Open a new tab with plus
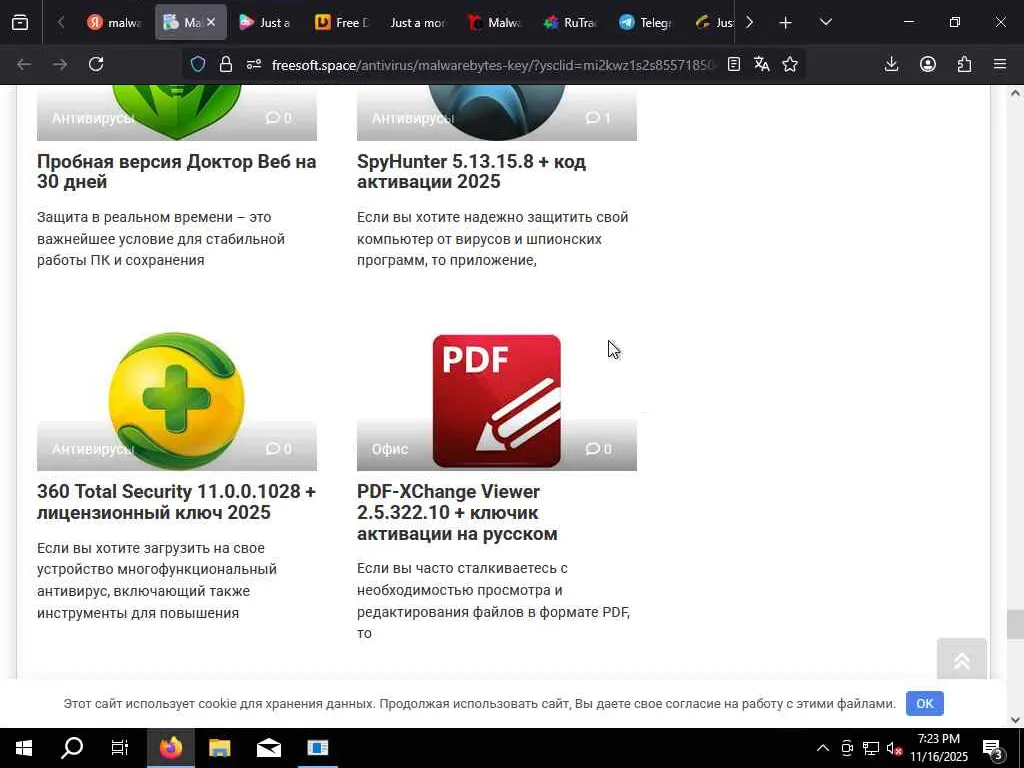This screenshot has width=1024, height=768. pyautogui.click(x=786, y=23)
